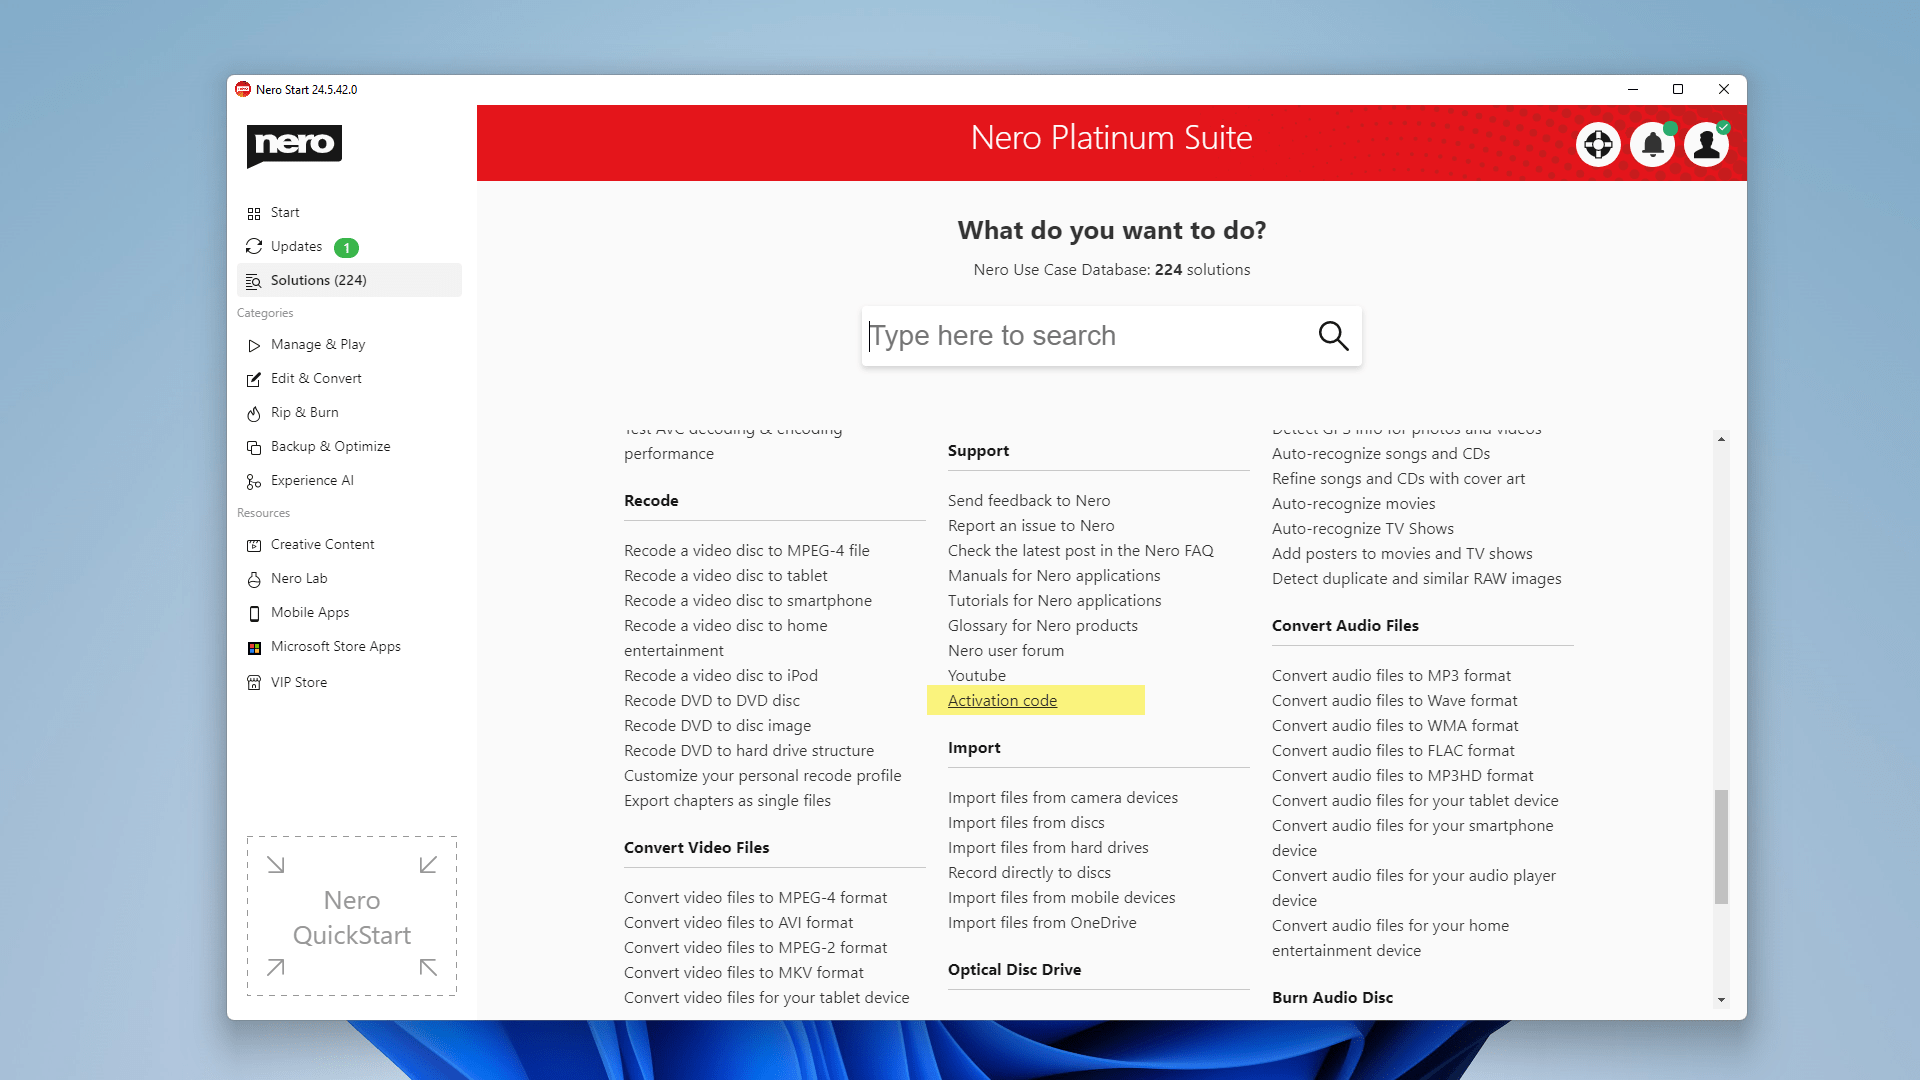
Task: Click the Edit & Convert pencil icon
Action: [x=254, y=379]
